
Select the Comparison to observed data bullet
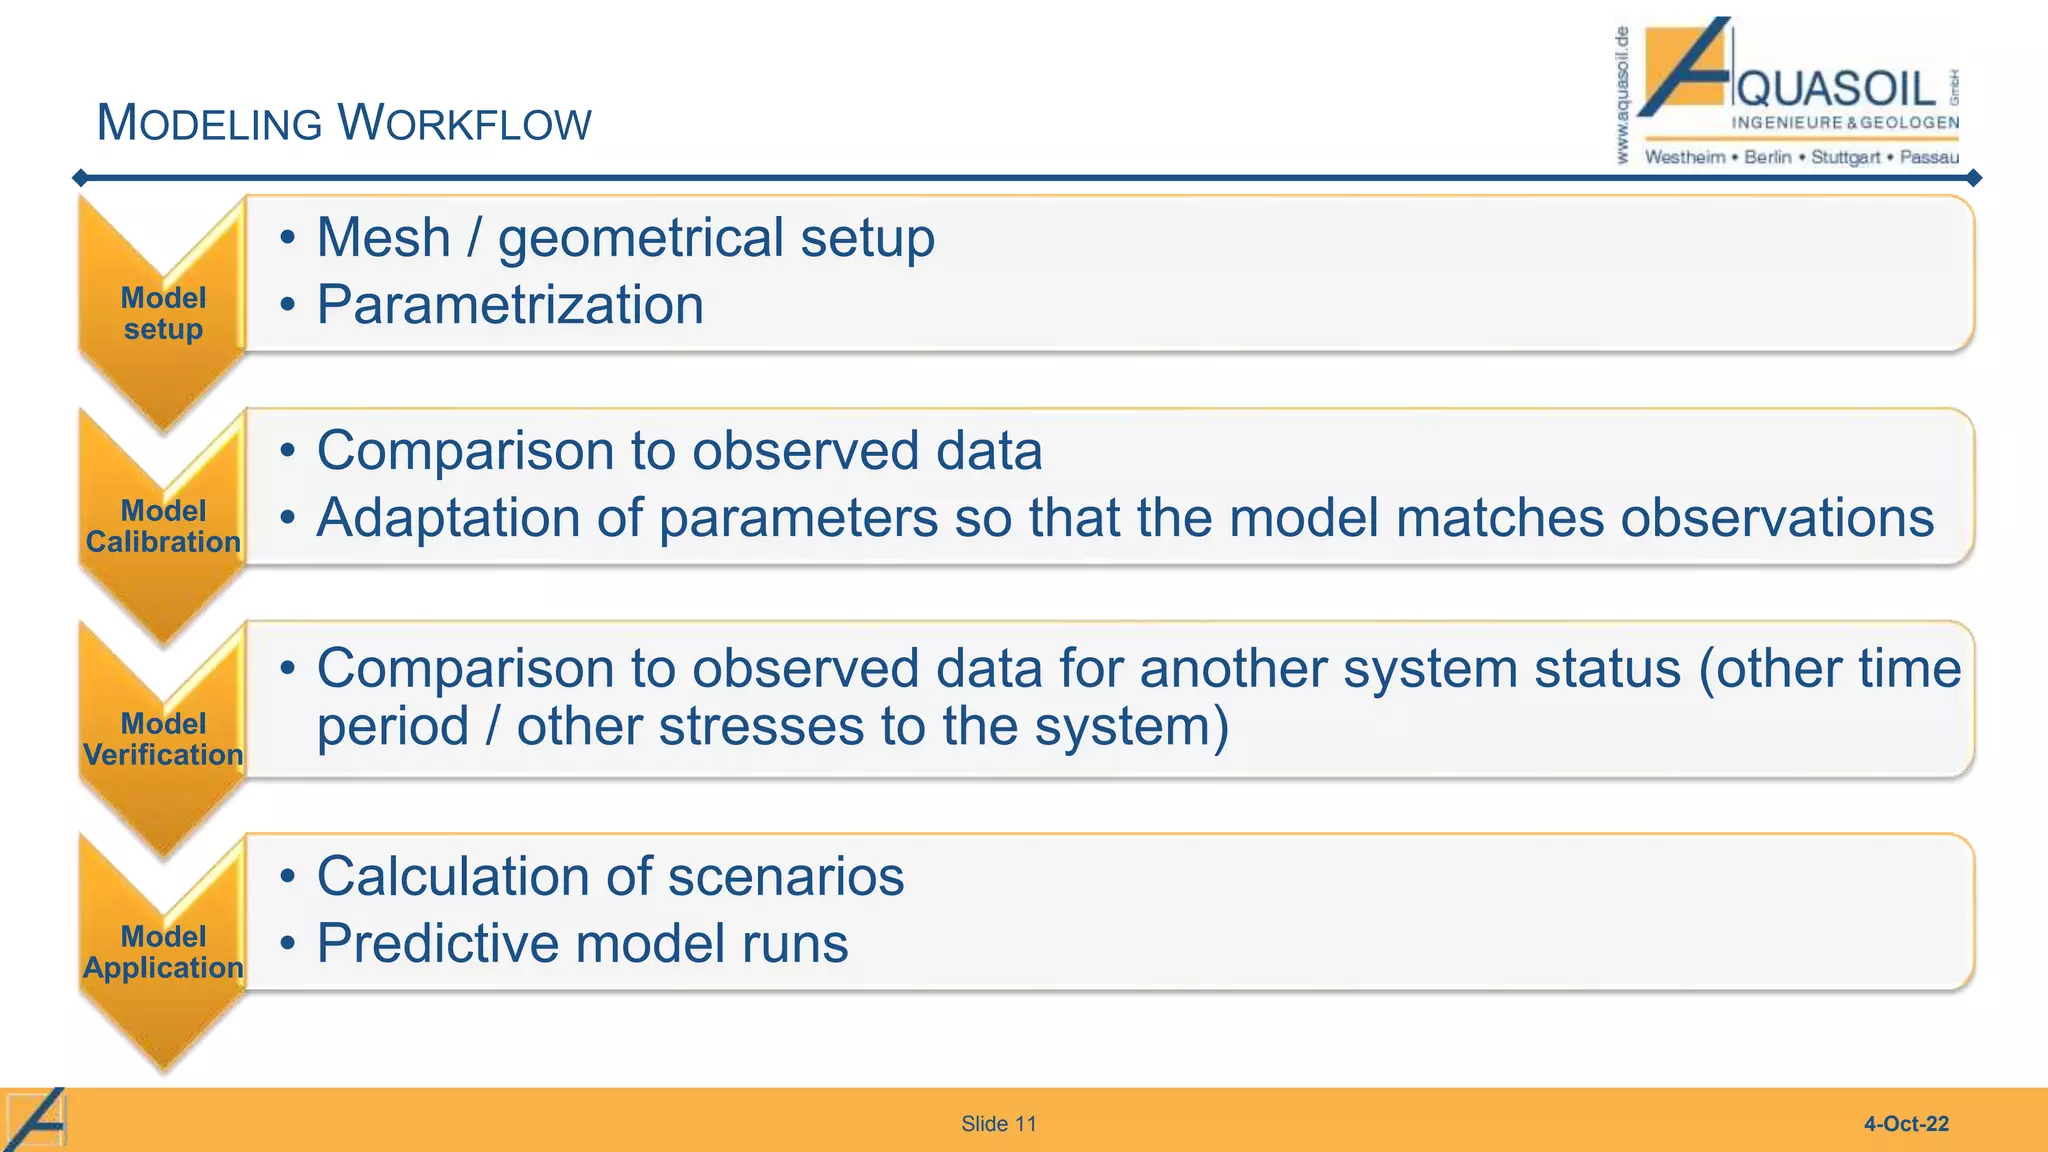point(679,451)
